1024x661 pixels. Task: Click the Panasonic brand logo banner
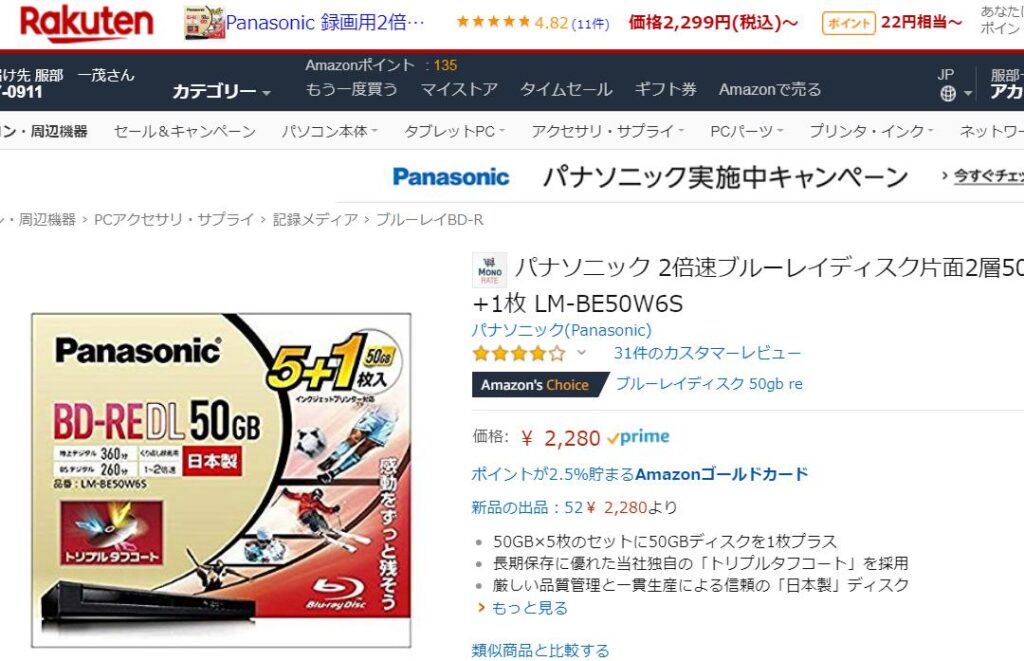(451, 177)
